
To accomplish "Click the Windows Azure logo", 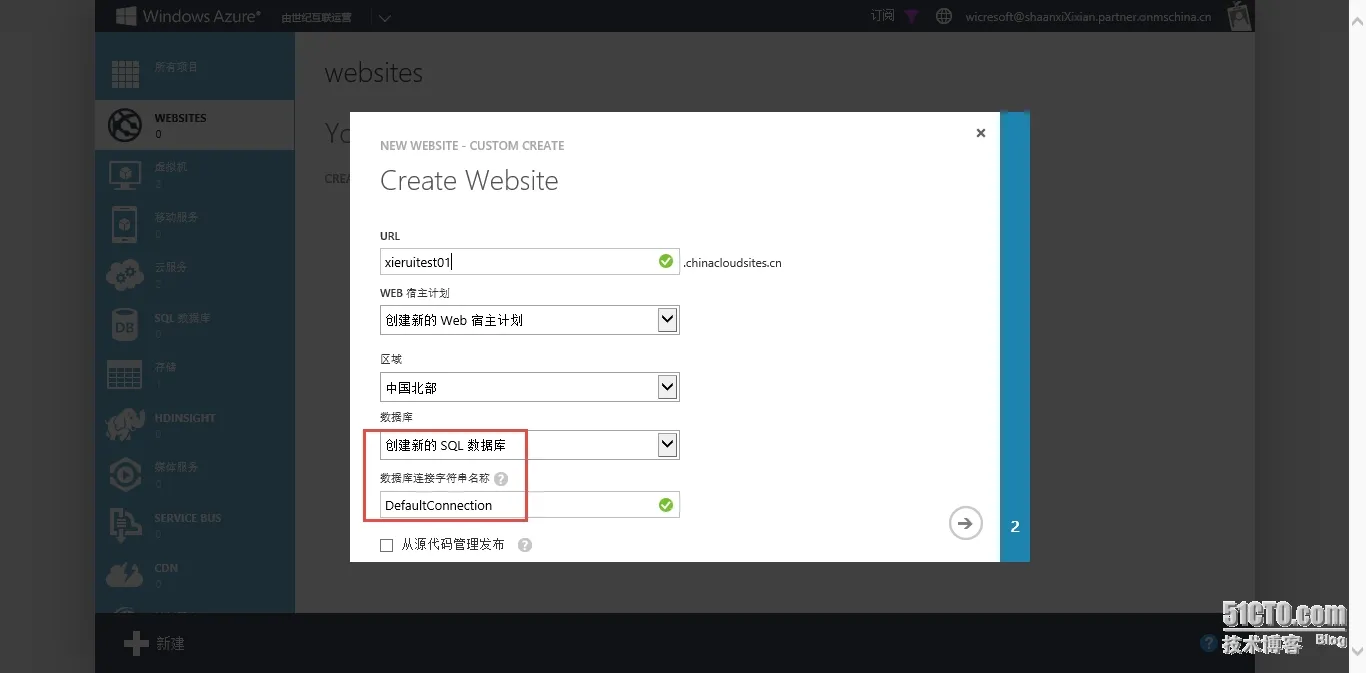I will (x=189, y=16).
